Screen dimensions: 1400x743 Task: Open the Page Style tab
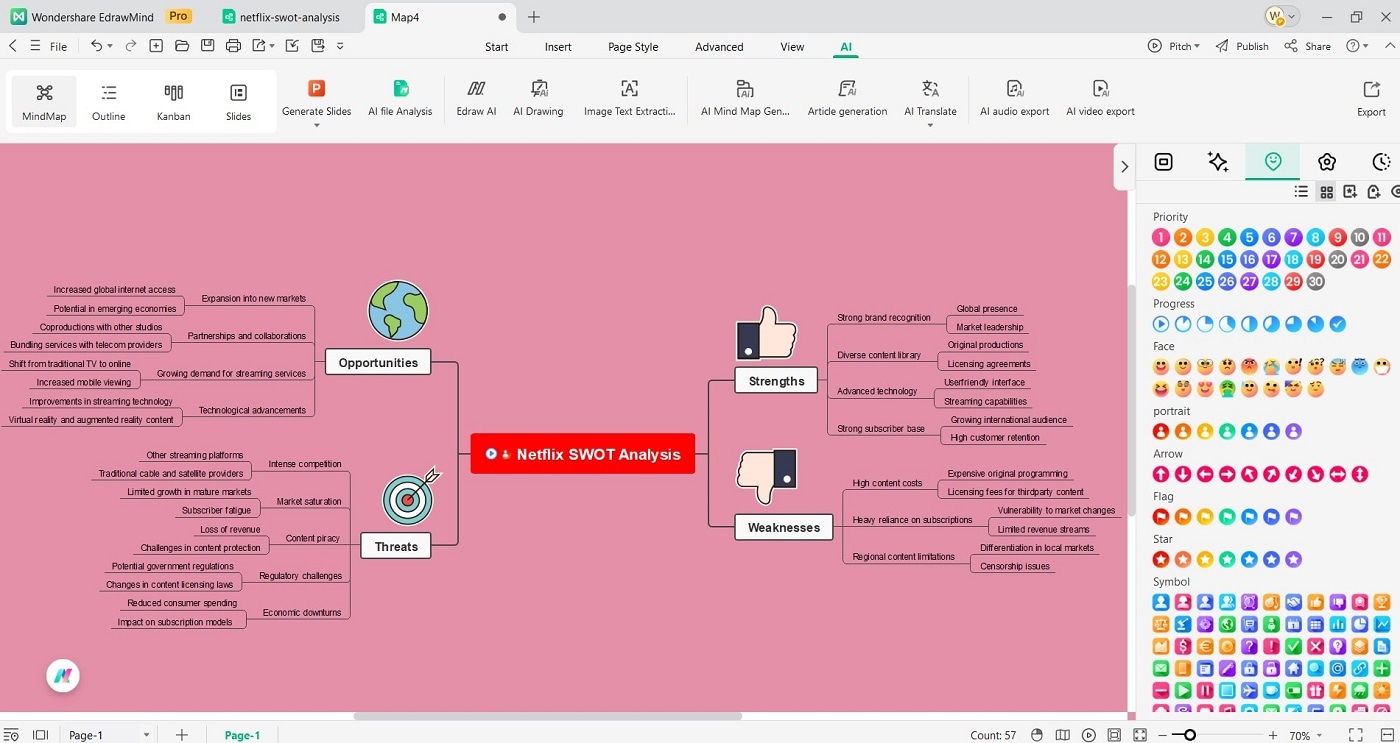(633, 47)
